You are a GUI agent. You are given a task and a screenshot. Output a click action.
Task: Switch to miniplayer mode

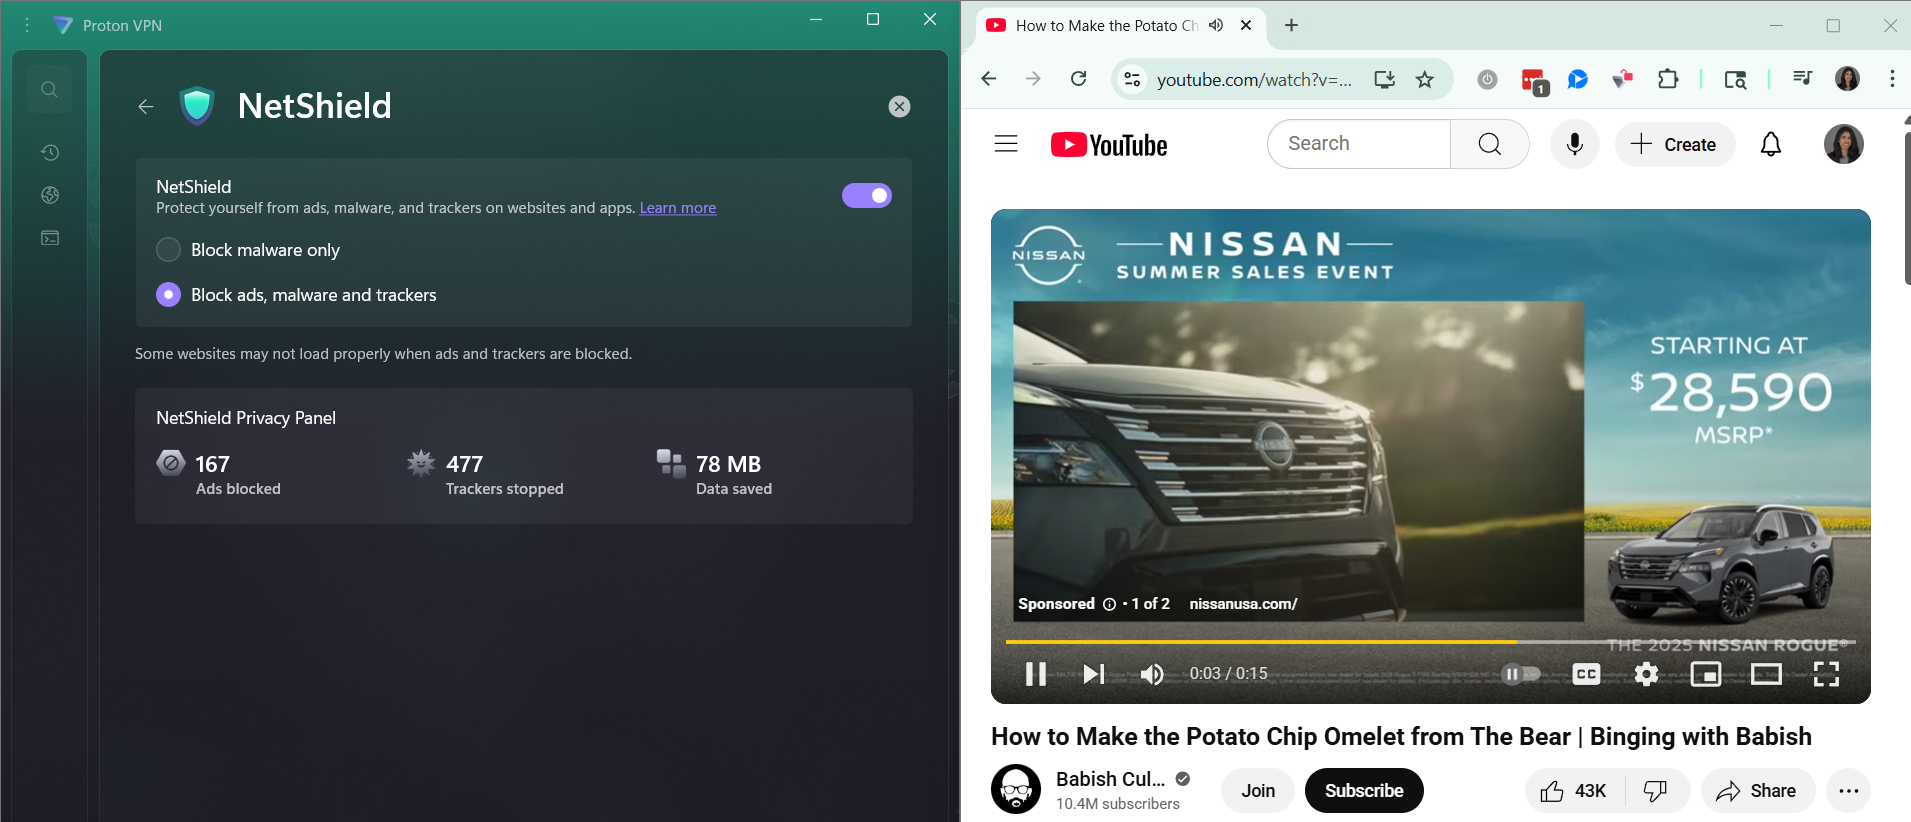[x=1706, y=674]
